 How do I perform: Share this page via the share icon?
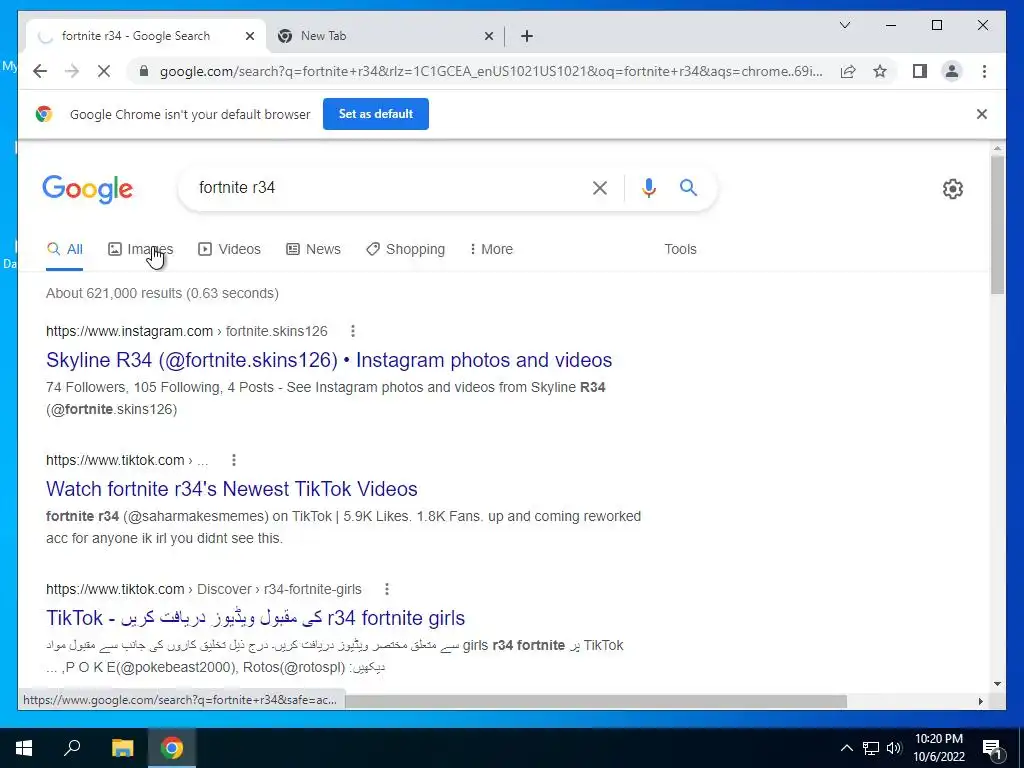coord(848,71)
